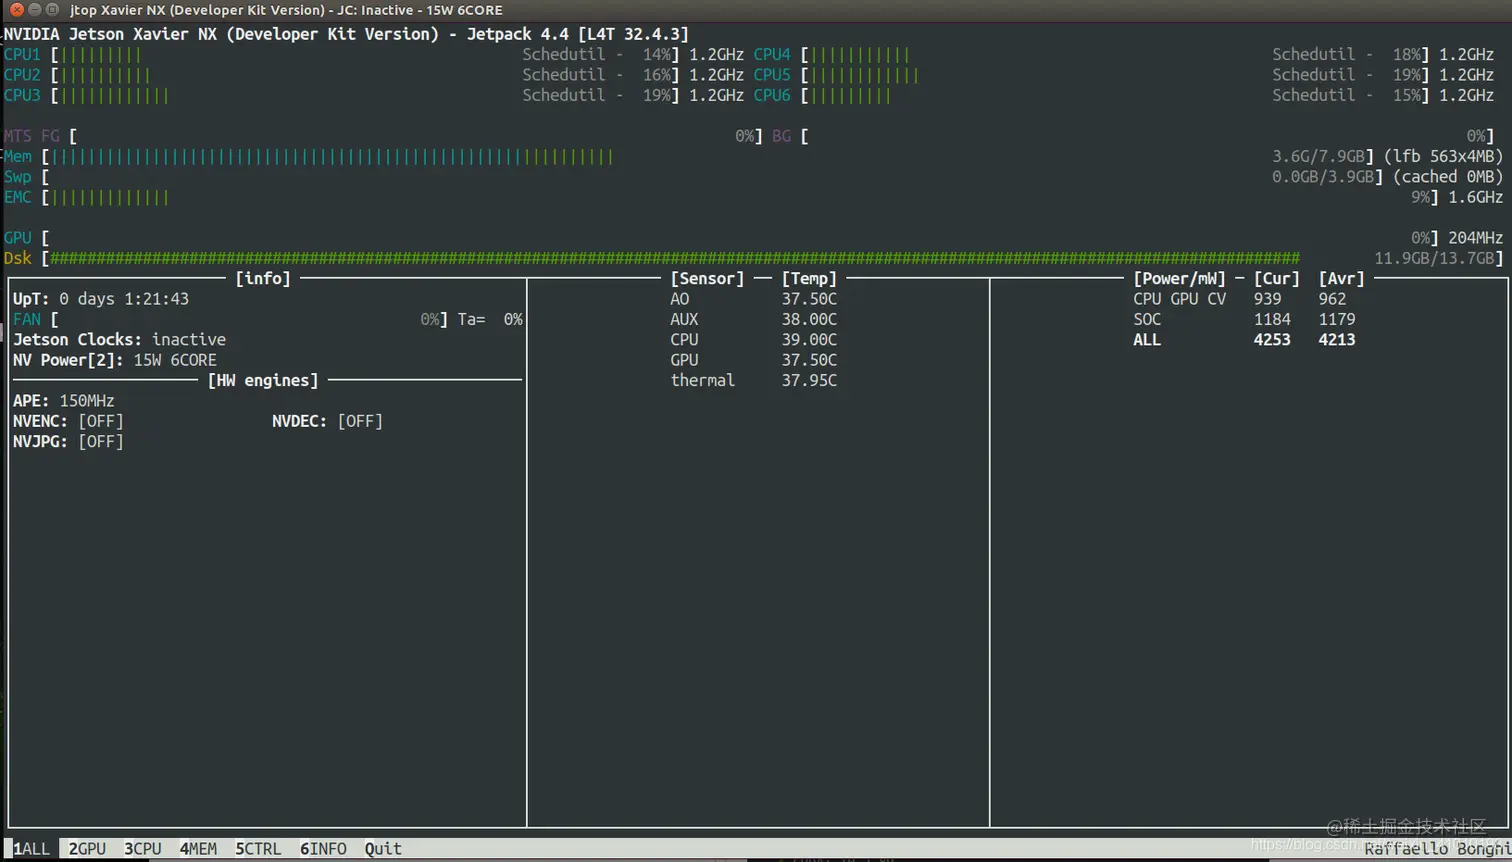Click AUX temperature 38.00C

point(809,319)
